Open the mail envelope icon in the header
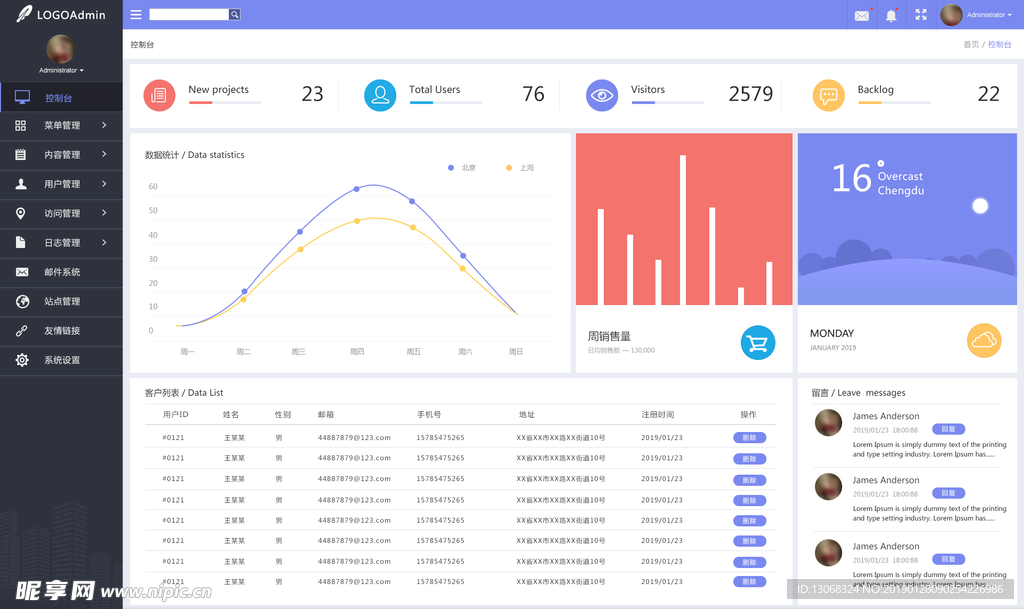The height and width of the screenshot is (609, 1024). pyautogui.click(x=862, y=14)
